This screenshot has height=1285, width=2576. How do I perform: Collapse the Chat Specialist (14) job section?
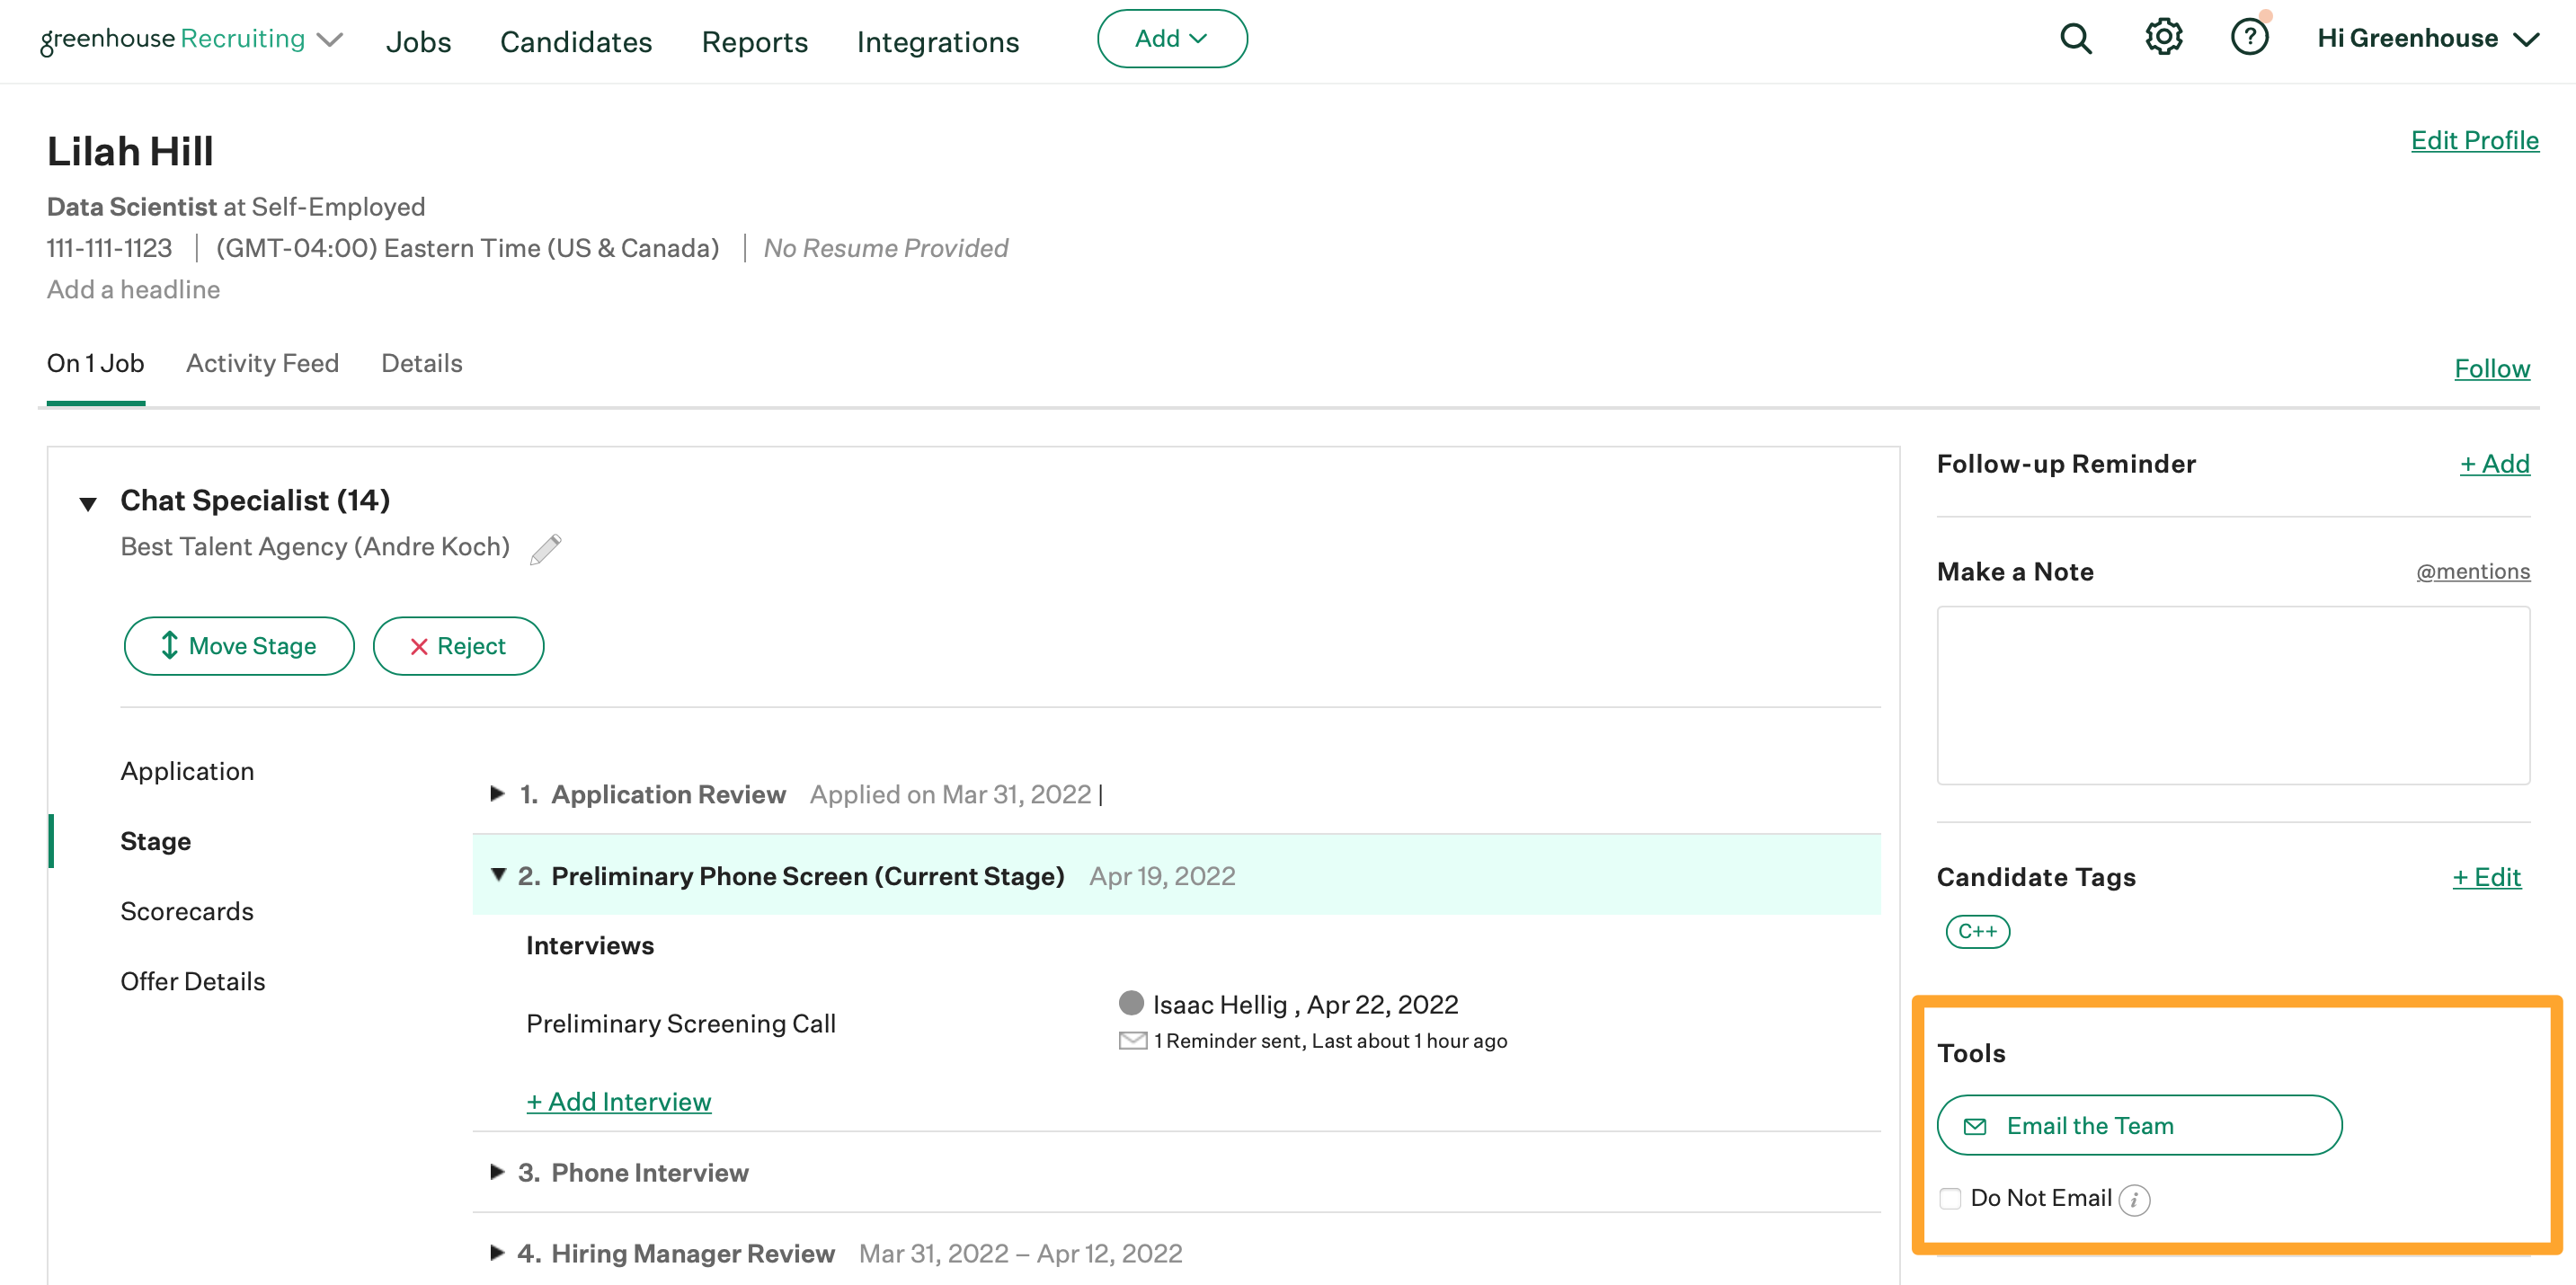[x=88, y=503]
